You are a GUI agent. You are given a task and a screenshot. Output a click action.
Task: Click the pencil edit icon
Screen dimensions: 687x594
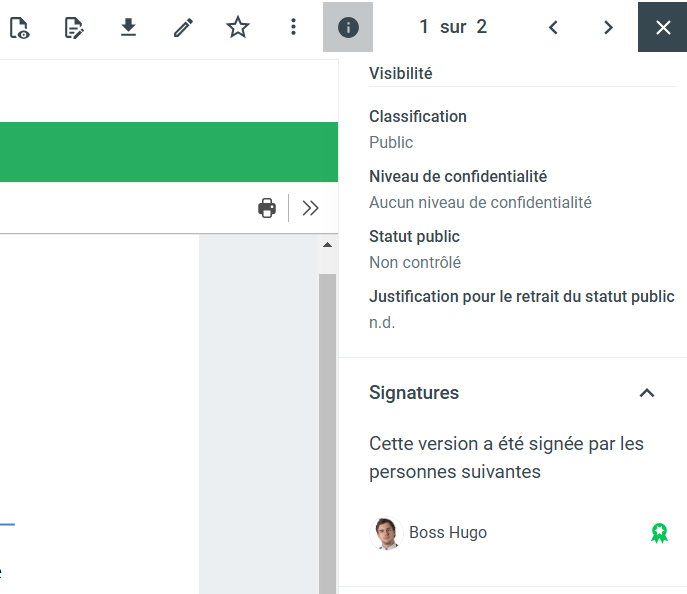click(x=183, y=28)
